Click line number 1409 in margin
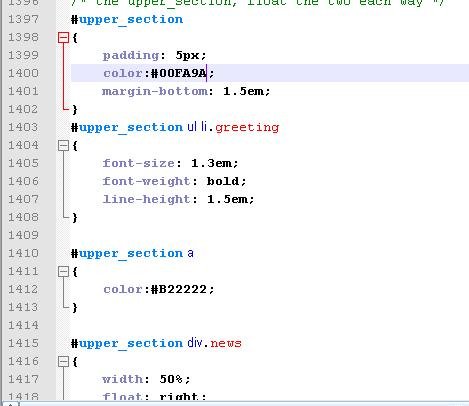Viewport: 469px width, 406px height. pyautogui.click(x=23, y=235)
